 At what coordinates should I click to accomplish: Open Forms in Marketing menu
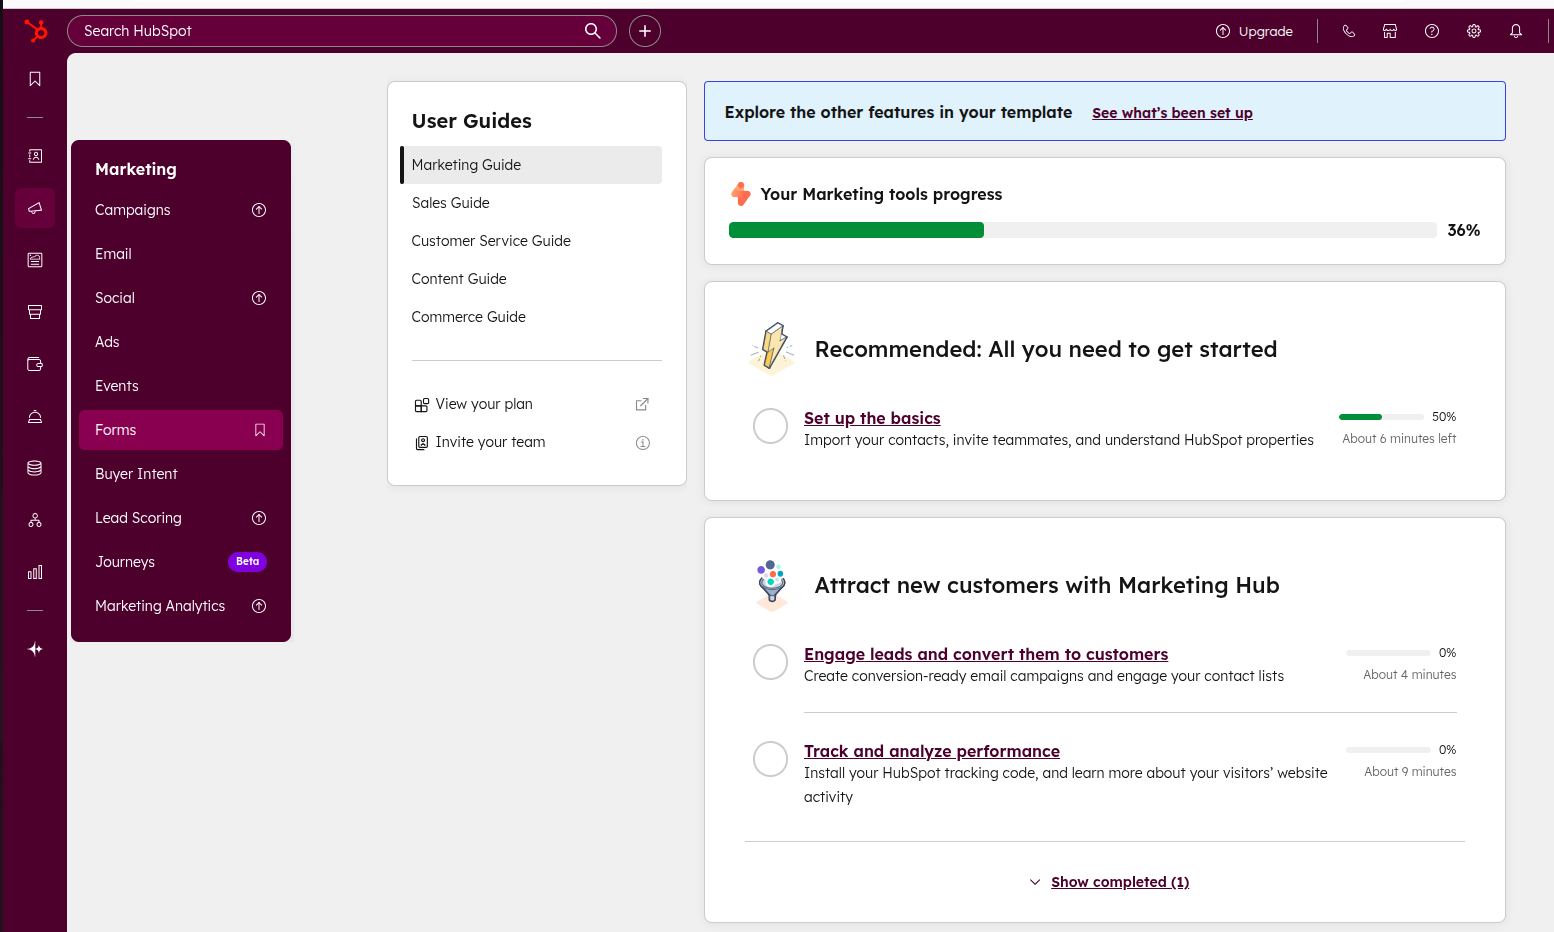tap(181, 430)
